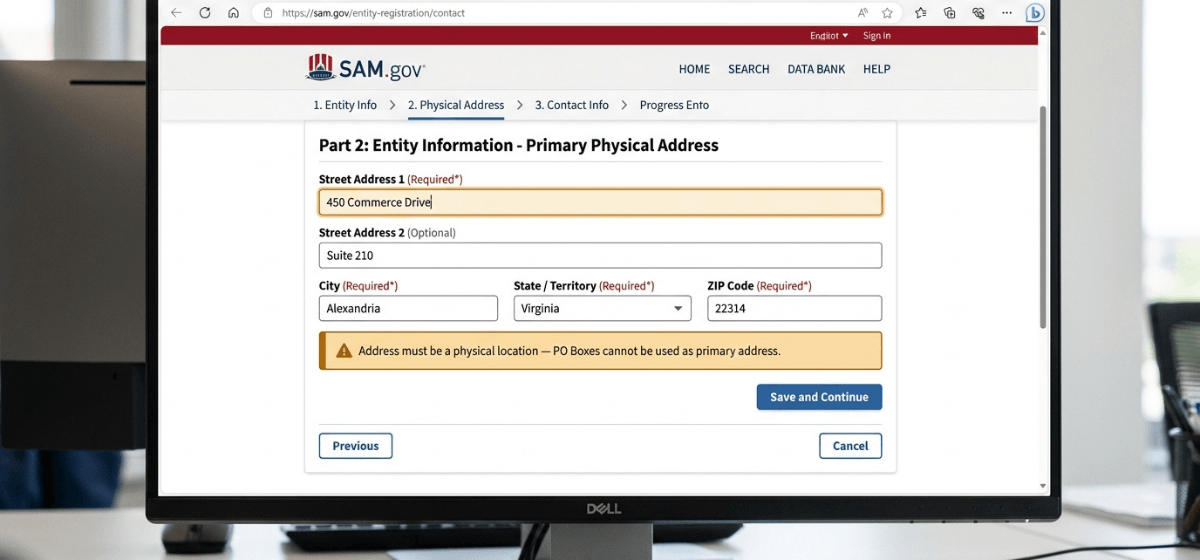Open the read aloud icon

pos(862,13)
